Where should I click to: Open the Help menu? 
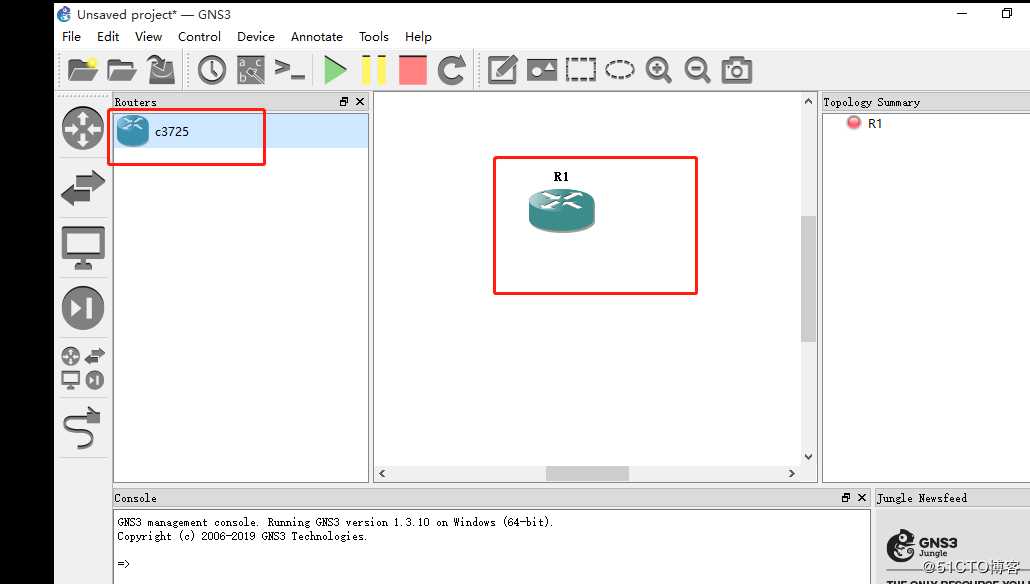[x=418, y=37]
